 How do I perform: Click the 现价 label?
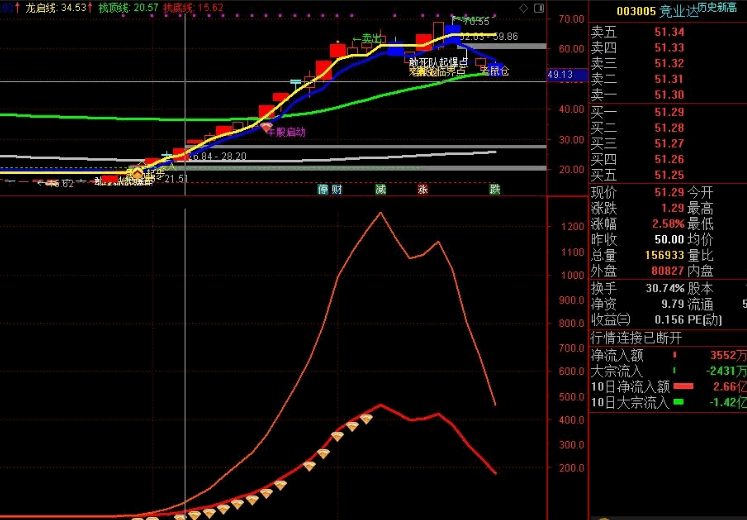click(604, 192)
